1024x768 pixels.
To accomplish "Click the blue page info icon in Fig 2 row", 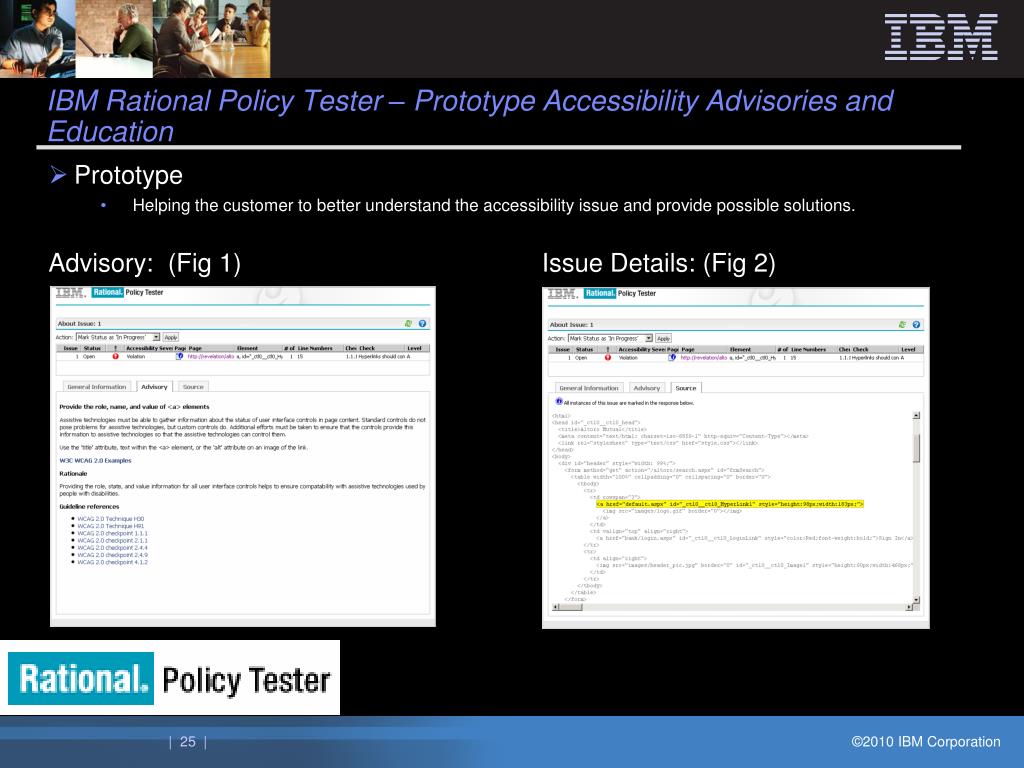I will tap(672, 358).
